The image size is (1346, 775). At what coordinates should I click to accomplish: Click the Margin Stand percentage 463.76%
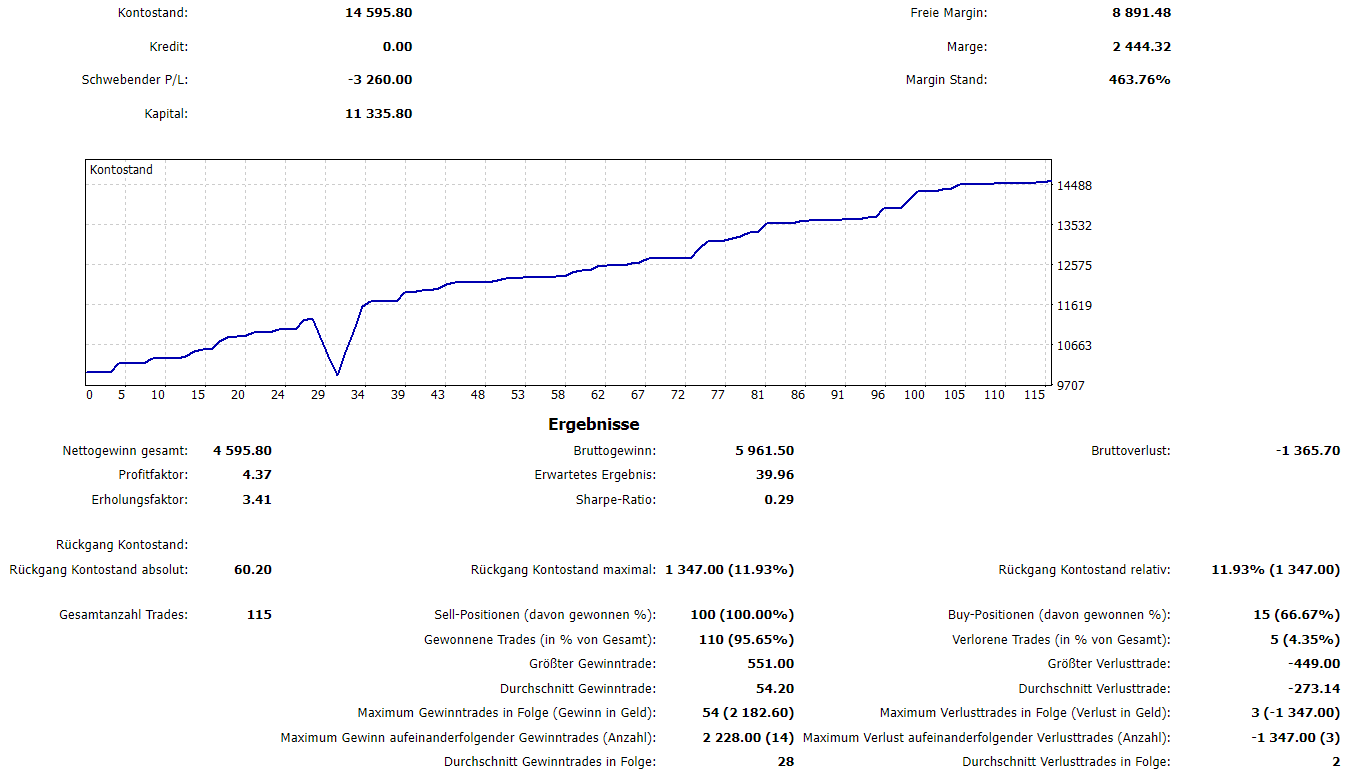coord(1139,80)
